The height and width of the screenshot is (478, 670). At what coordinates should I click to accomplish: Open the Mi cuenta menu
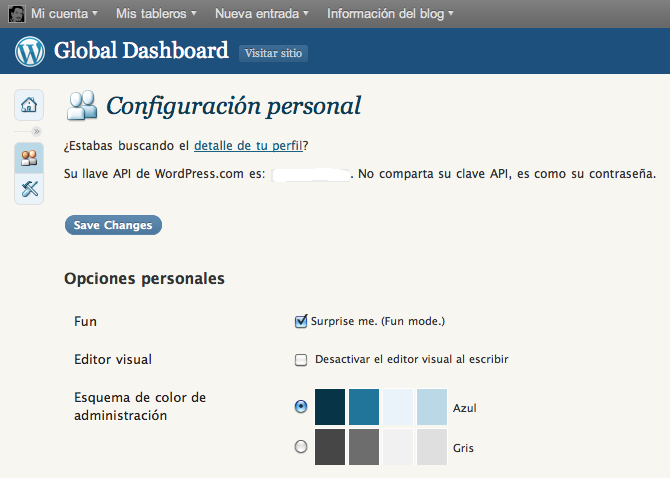coord(64,14)
